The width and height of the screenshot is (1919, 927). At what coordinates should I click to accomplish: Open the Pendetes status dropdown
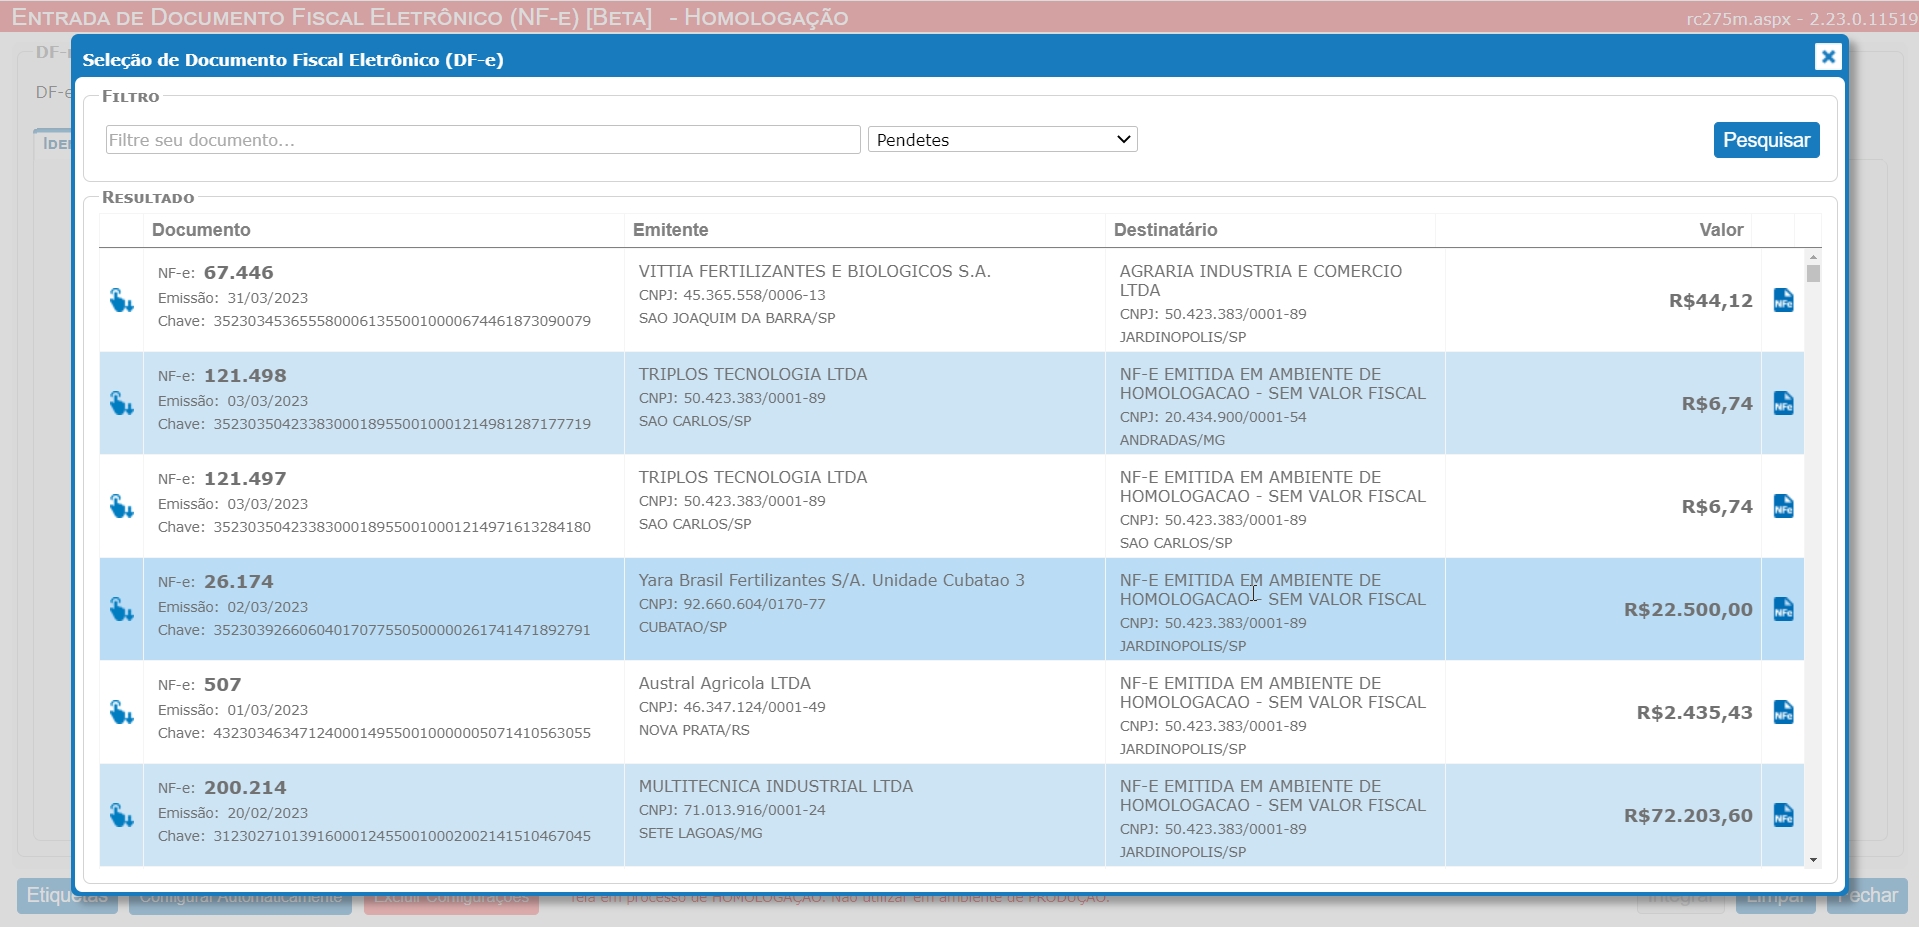1003,140
